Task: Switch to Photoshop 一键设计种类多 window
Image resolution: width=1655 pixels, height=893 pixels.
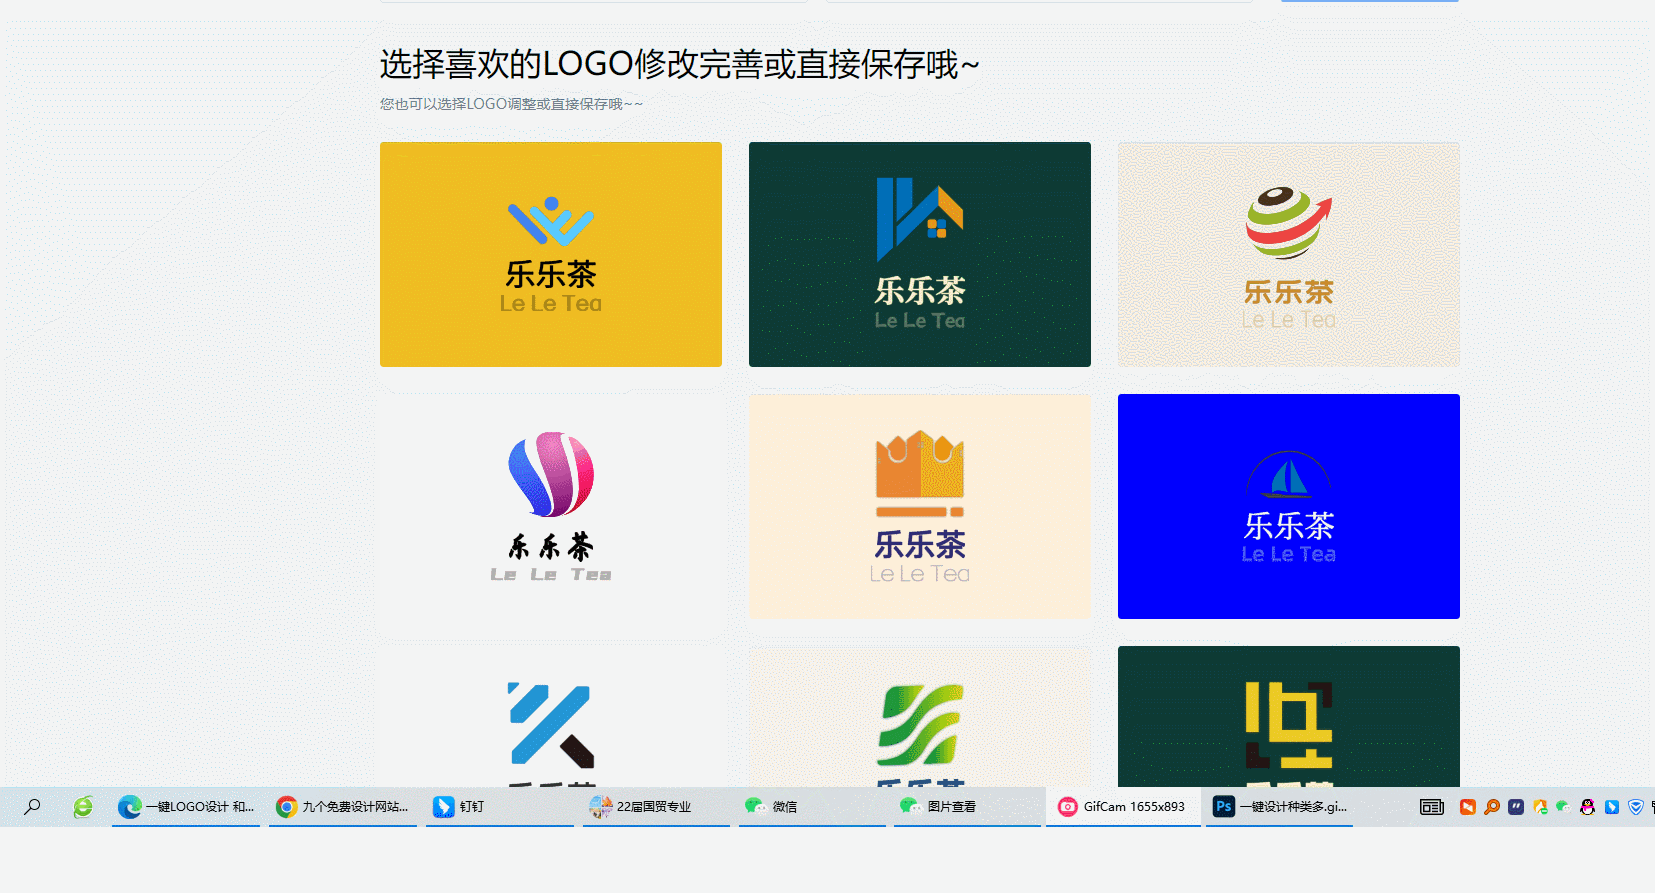Action: pos(1280,806)
